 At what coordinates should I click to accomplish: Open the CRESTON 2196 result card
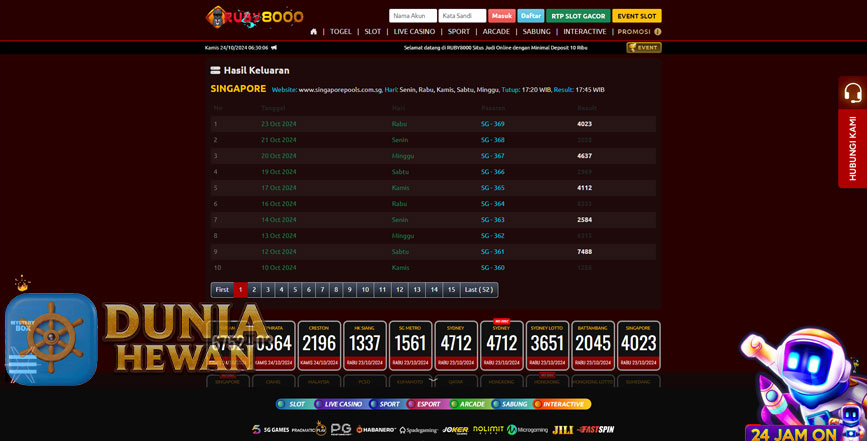click(x=319, y=345)
